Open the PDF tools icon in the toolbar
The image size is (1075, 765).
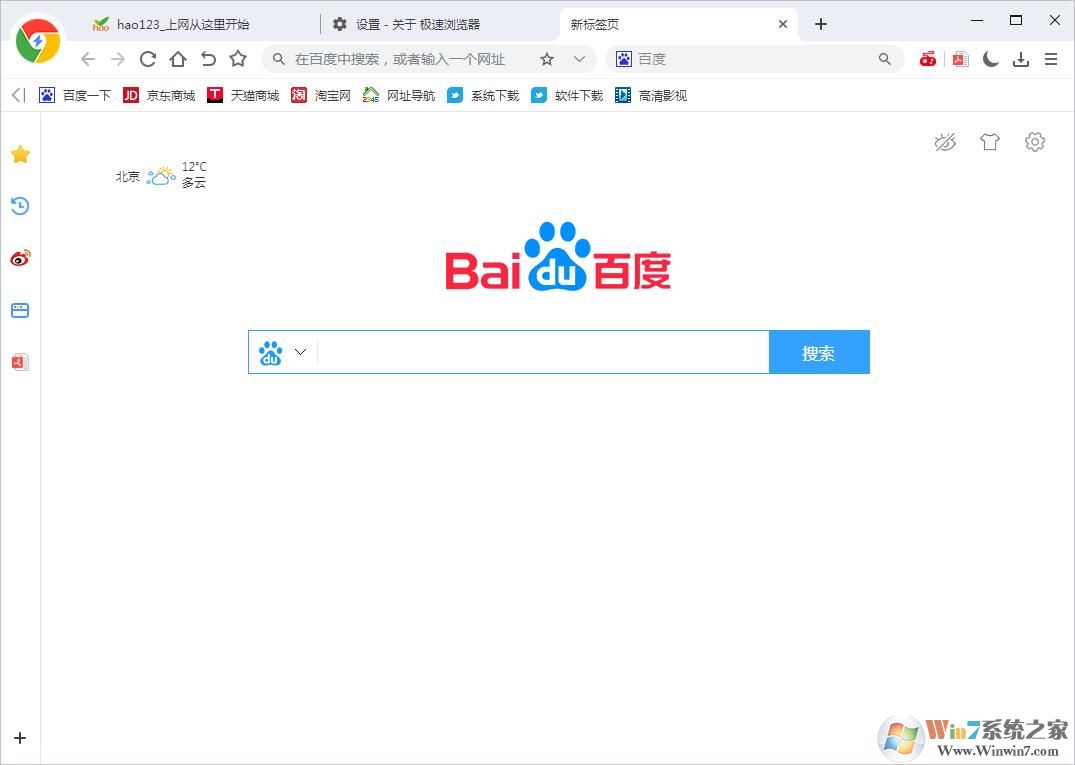pyautogui.click(x=959, y=59)
